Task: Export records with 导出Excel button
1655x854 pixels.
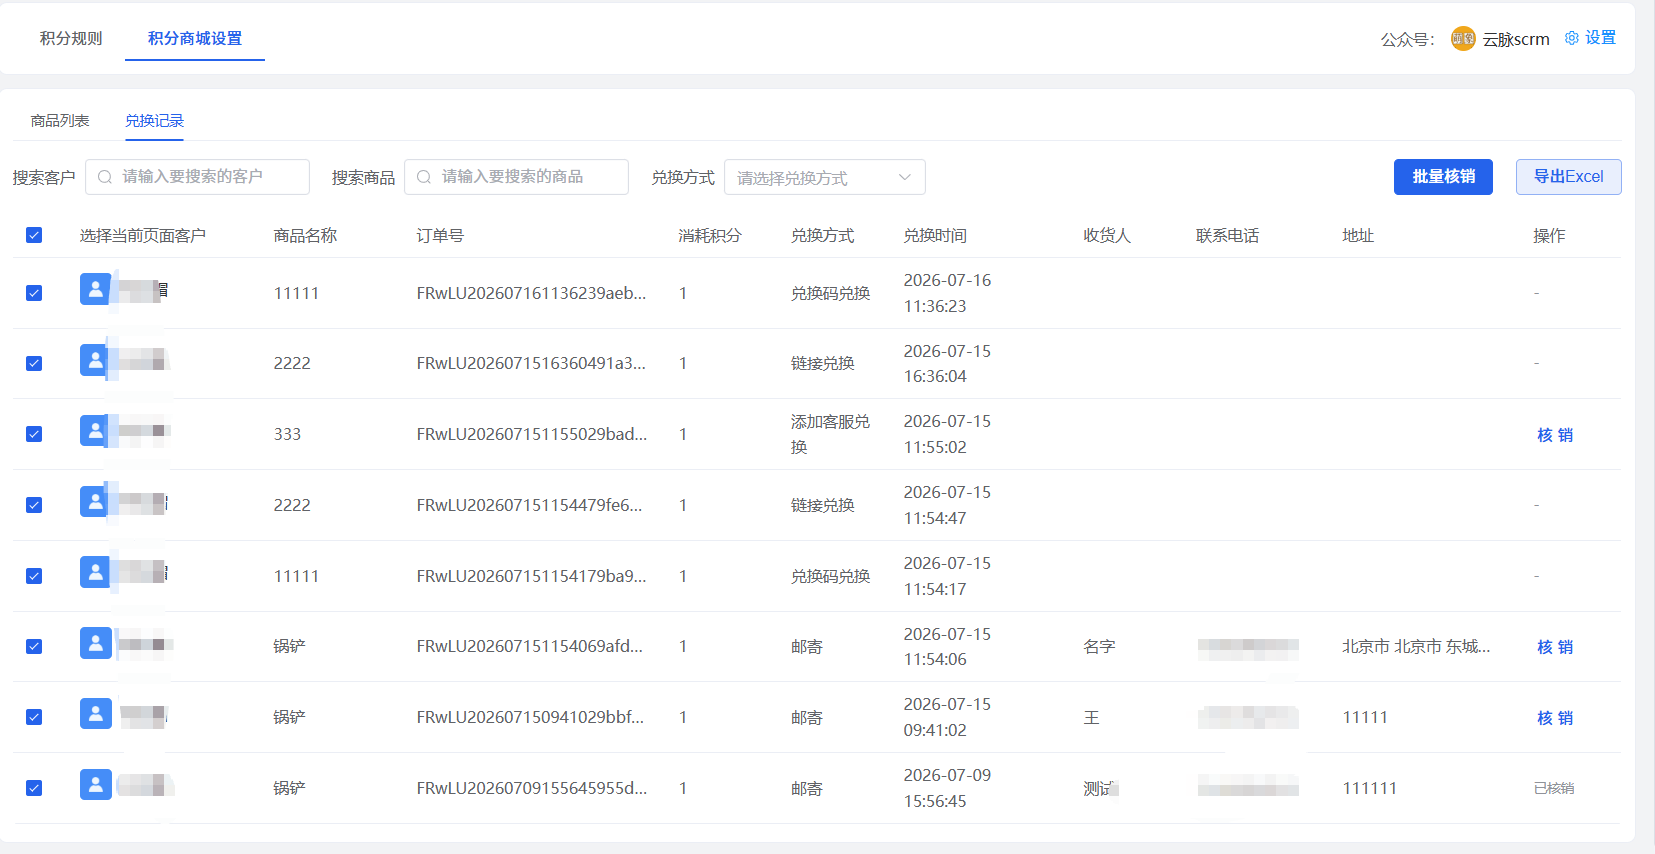Action: coord(1568,177)
